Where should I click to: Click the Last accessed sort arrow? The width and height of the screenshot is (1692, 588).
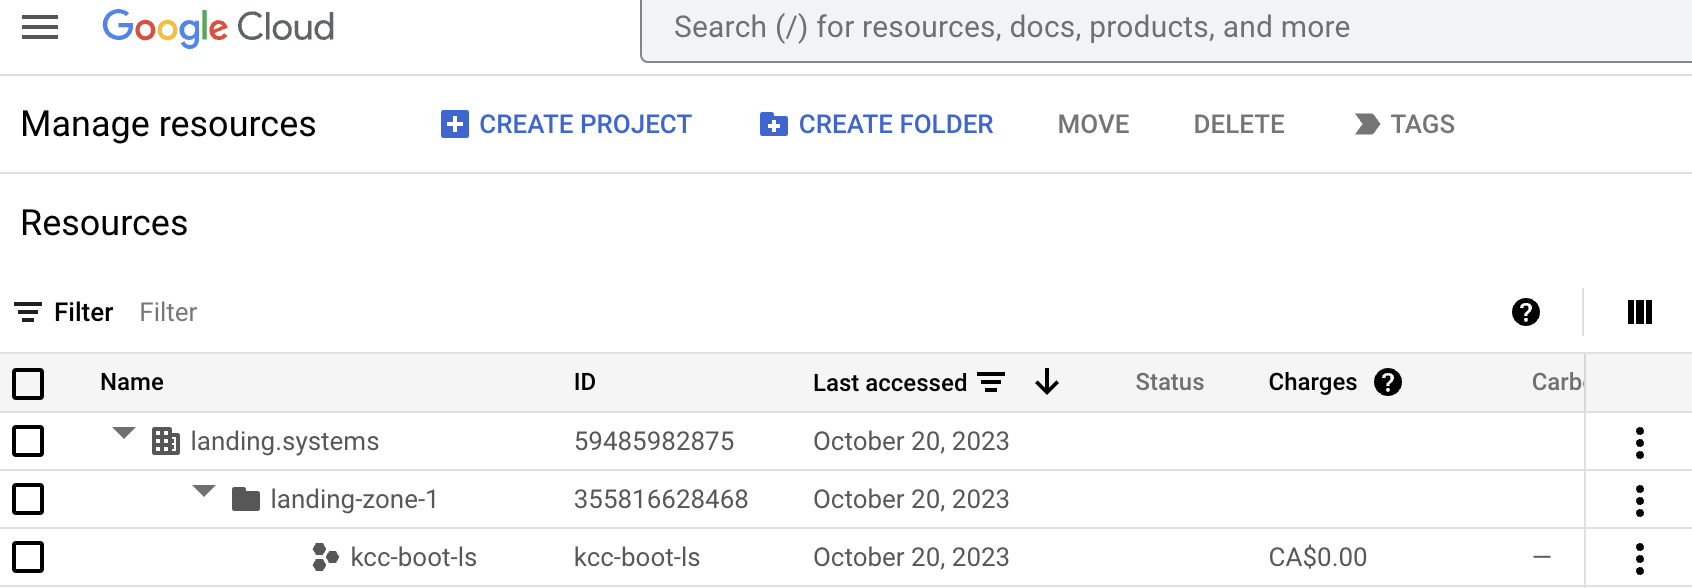pyautogui.click(x=1046, y=382)
